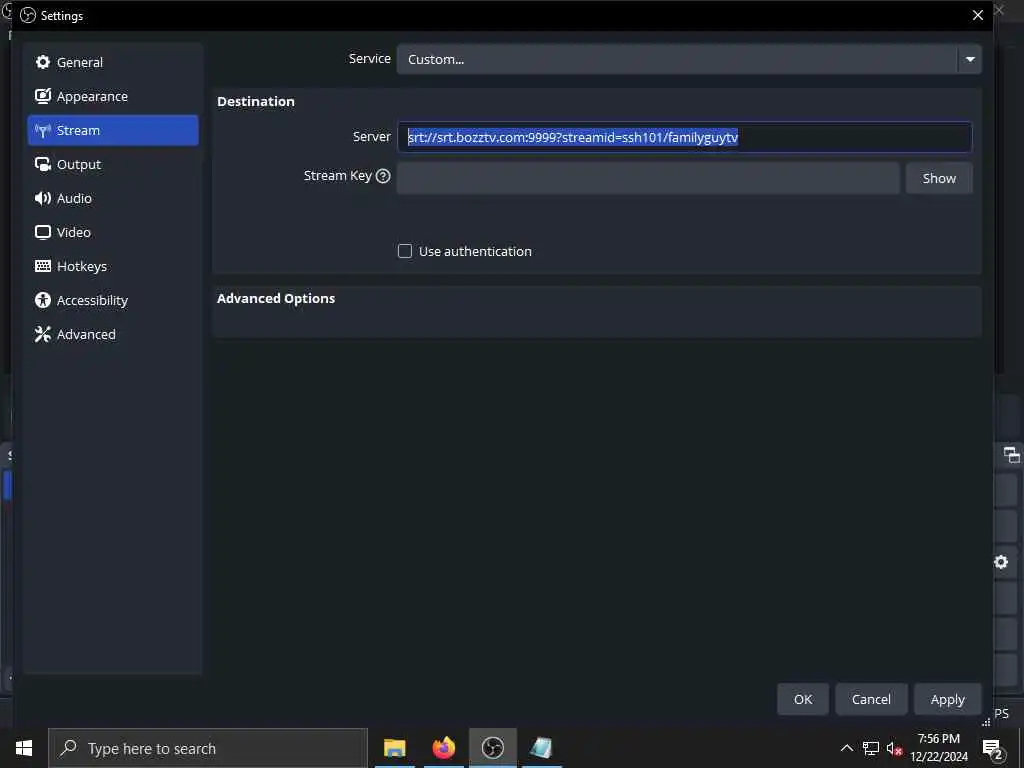Click the taskbar search box
The image size is (1024, 768).
(208, 748)
